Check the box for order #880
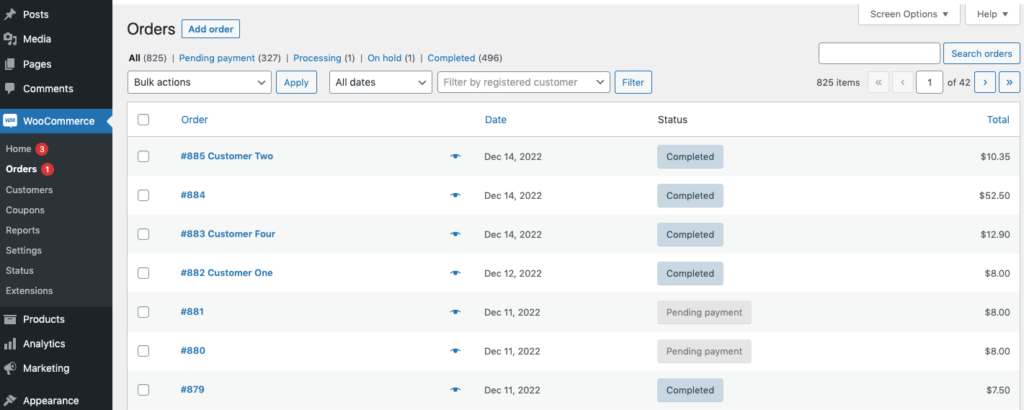1024x410 pixels. point(144,351)
